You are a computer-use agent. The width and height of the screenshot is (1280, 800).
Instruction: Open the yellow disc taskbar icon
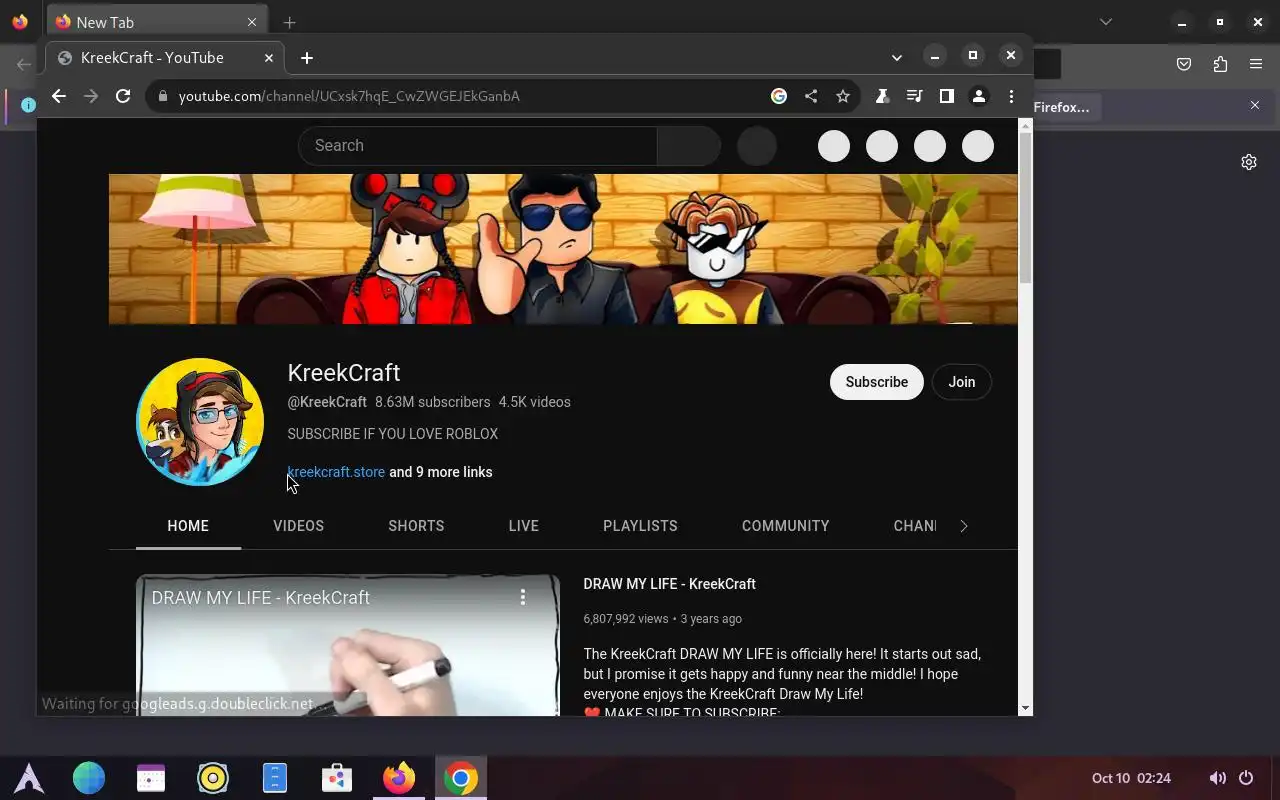[x=213, y=778]
